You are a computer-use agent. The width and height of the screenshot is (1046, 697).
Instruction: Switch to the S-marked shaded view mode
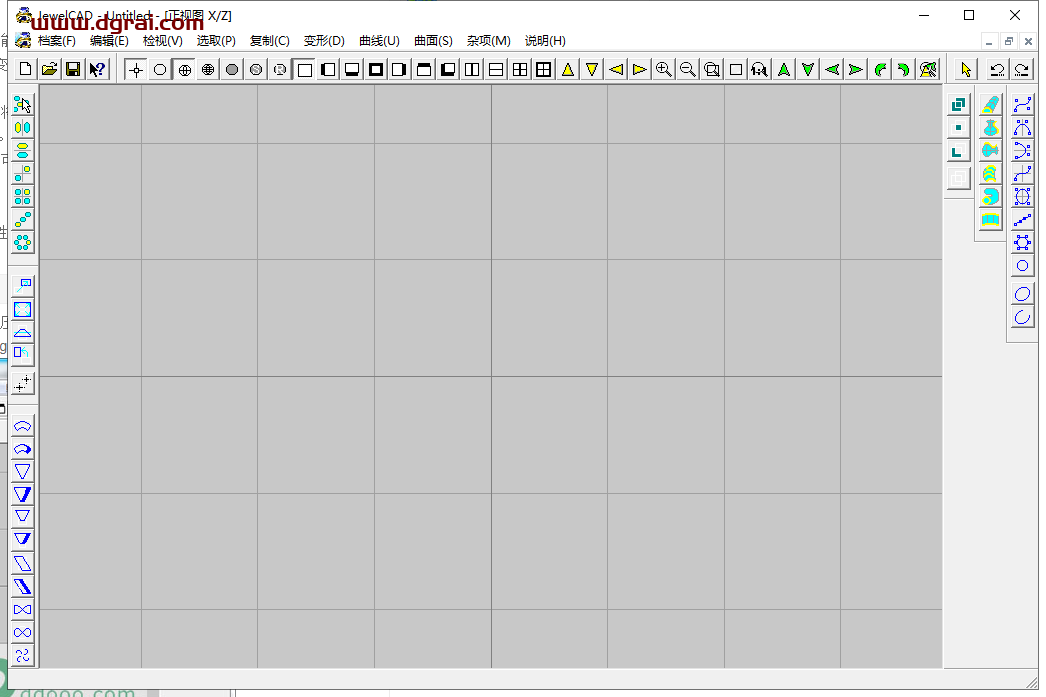click(256, 69)
